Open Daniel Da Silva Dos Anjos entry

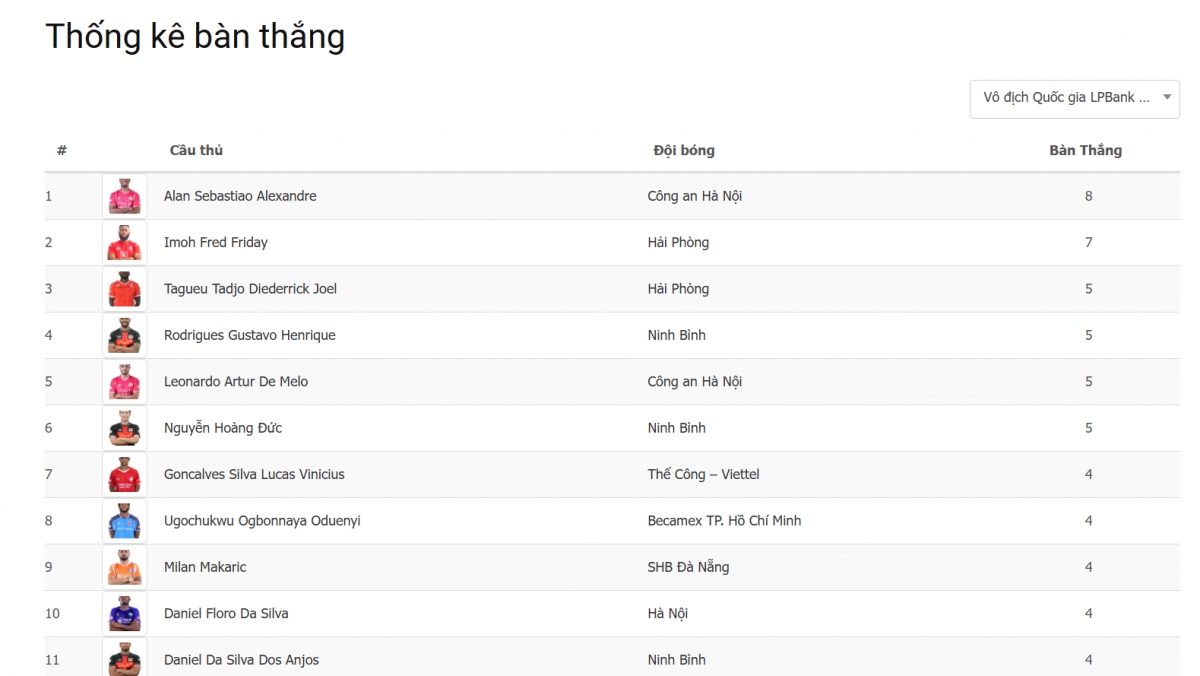click(x=241, y=660)
